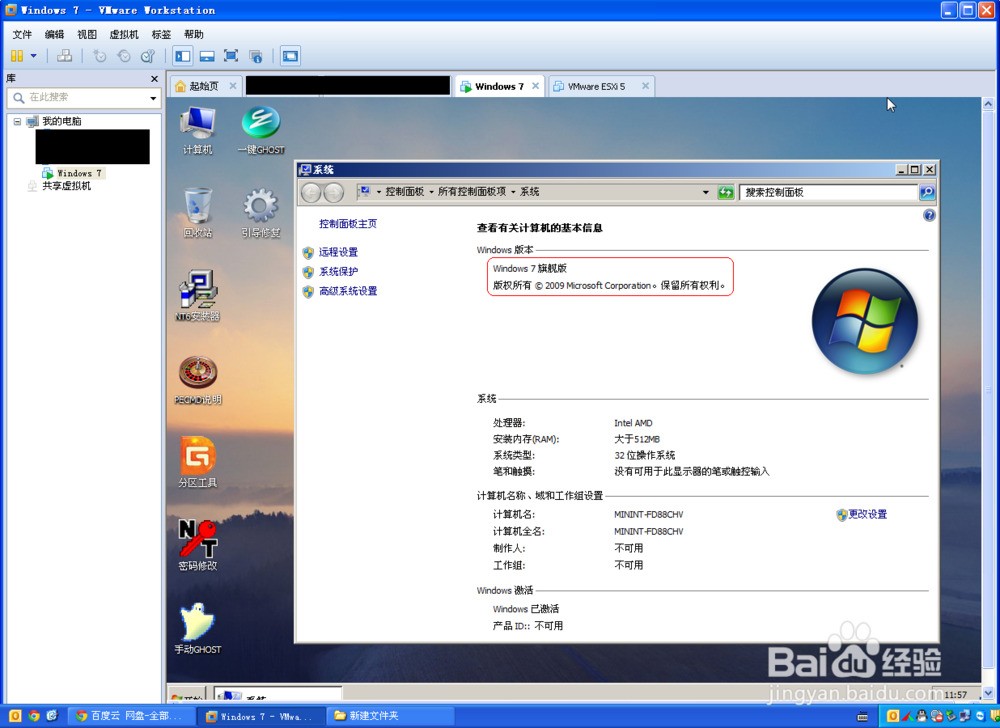
Task: Send Ctrl+Alt+Del using the toolbar icon
Action: [64, 56]
